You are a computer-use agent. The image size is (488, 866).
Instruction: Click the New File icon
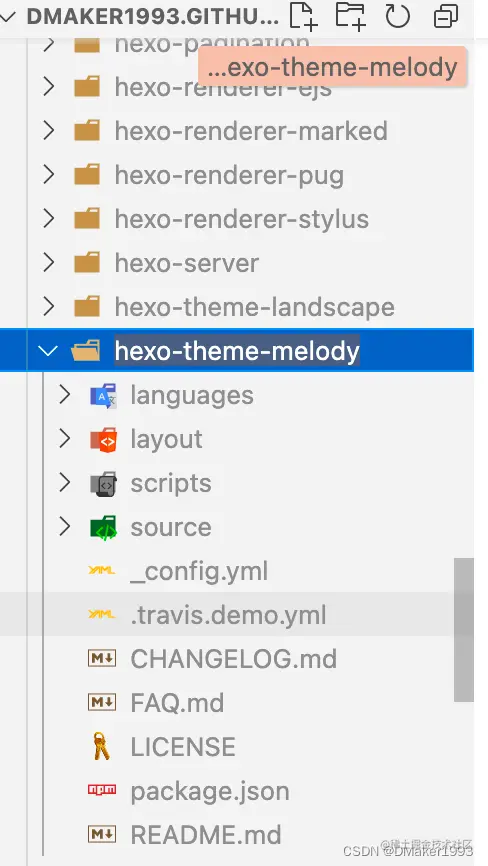[x=303, y=15]
